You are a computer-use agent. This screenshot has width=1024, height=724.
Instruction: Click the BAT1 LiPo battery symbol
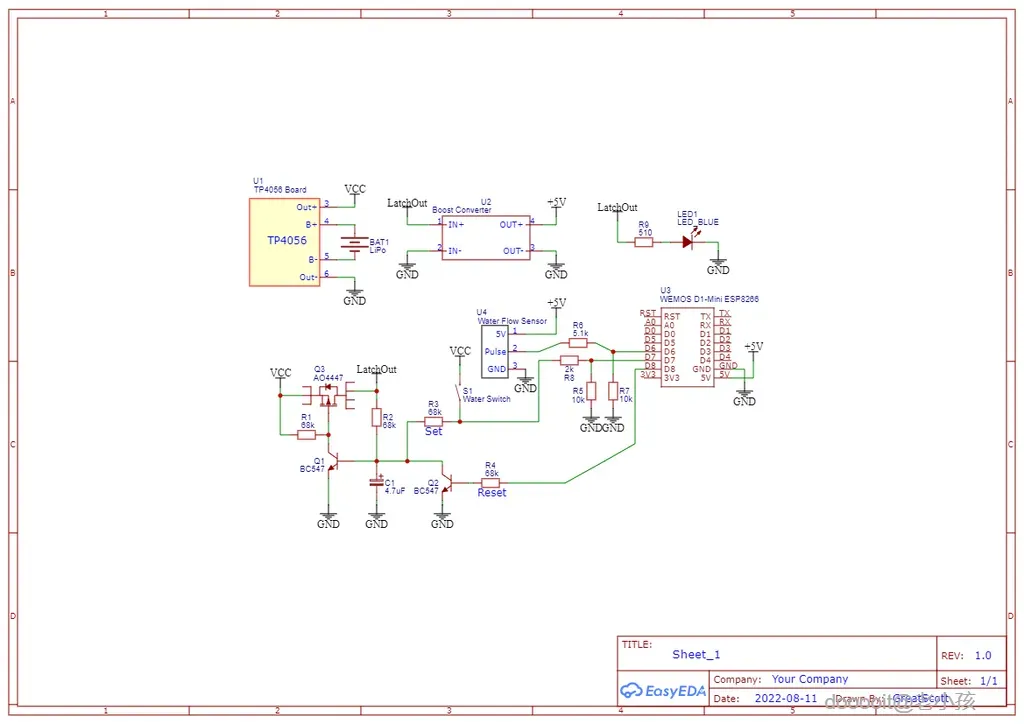point(355,245)
